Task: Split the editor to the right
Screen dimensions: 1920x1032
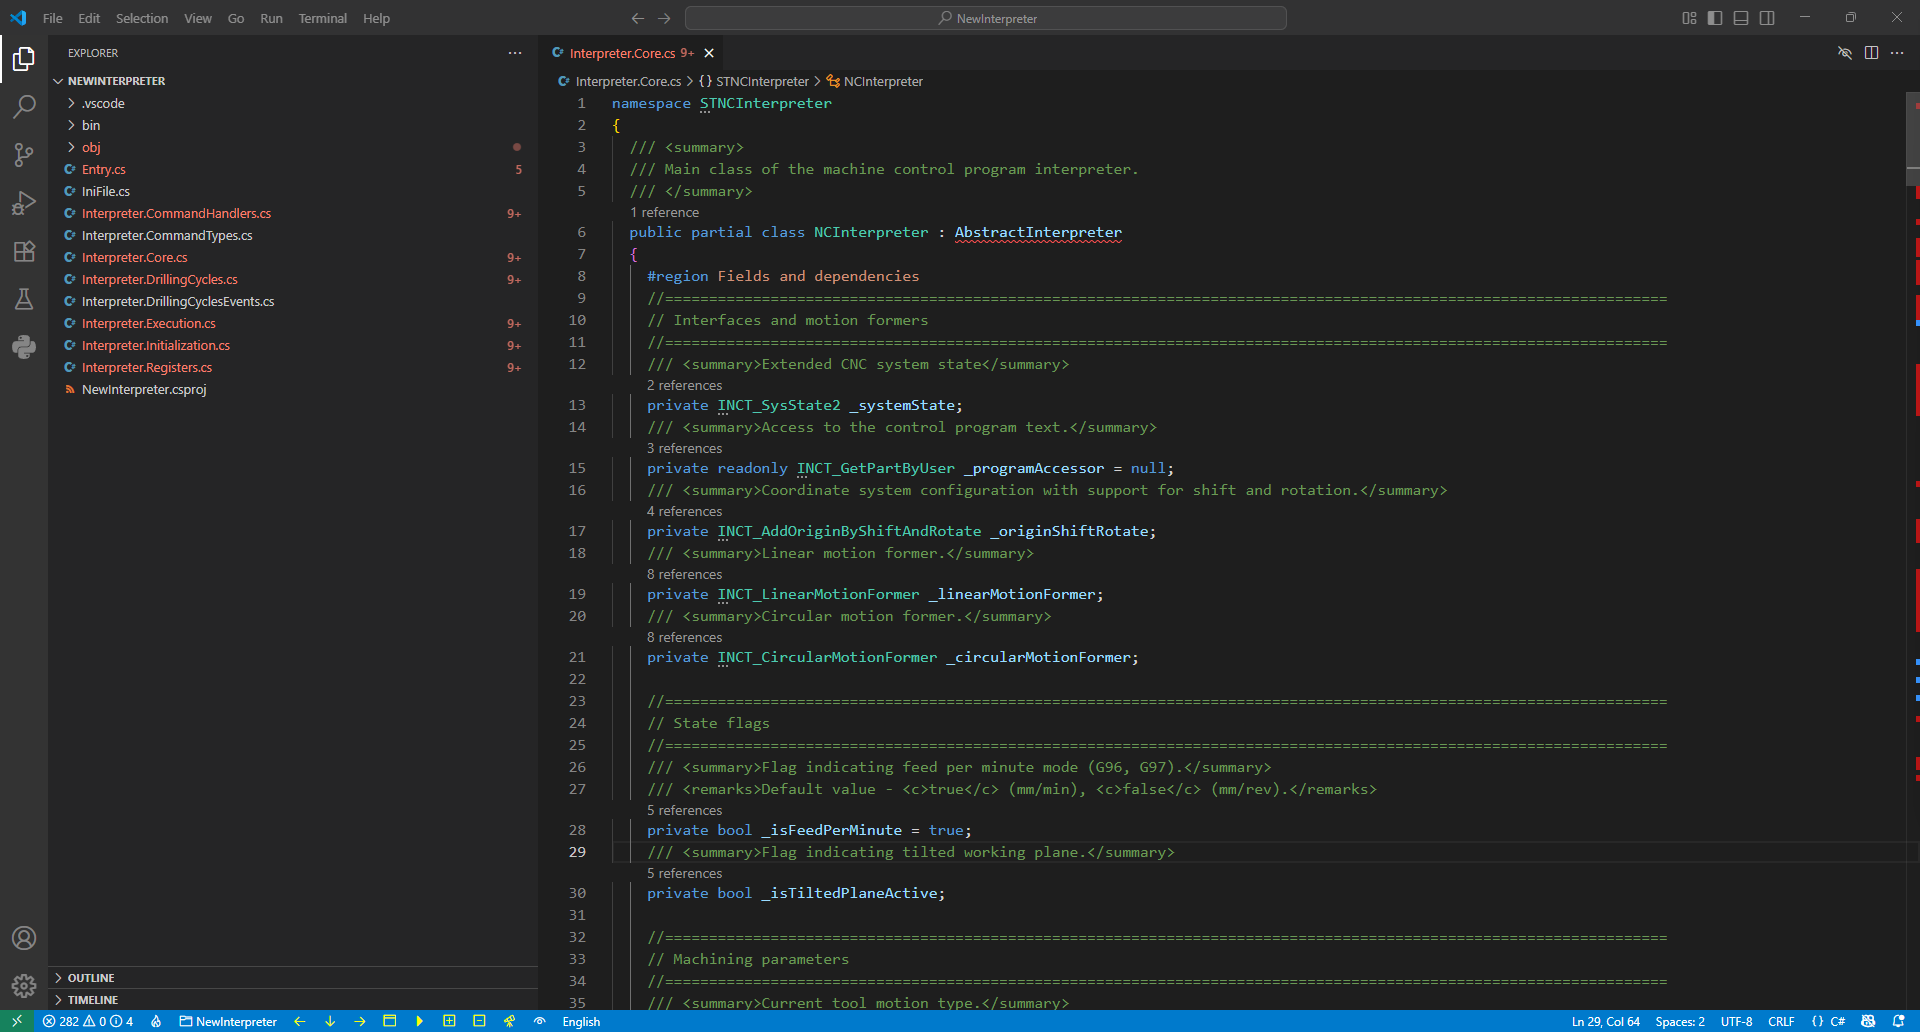Action: [x=1871, y=53]
